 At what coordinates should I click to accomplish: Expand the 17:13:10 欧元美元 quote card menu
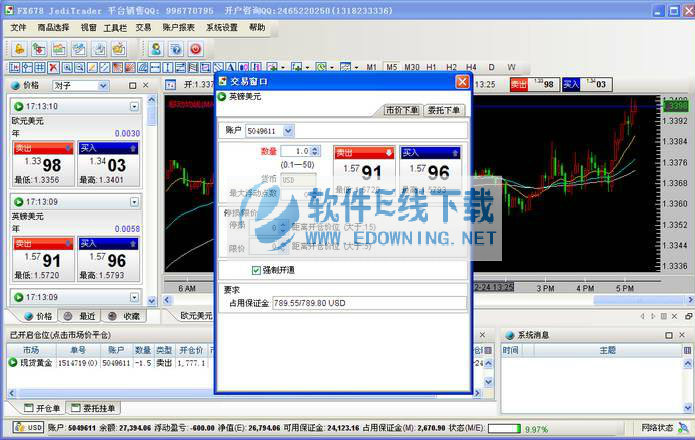(x=134, y=106)
